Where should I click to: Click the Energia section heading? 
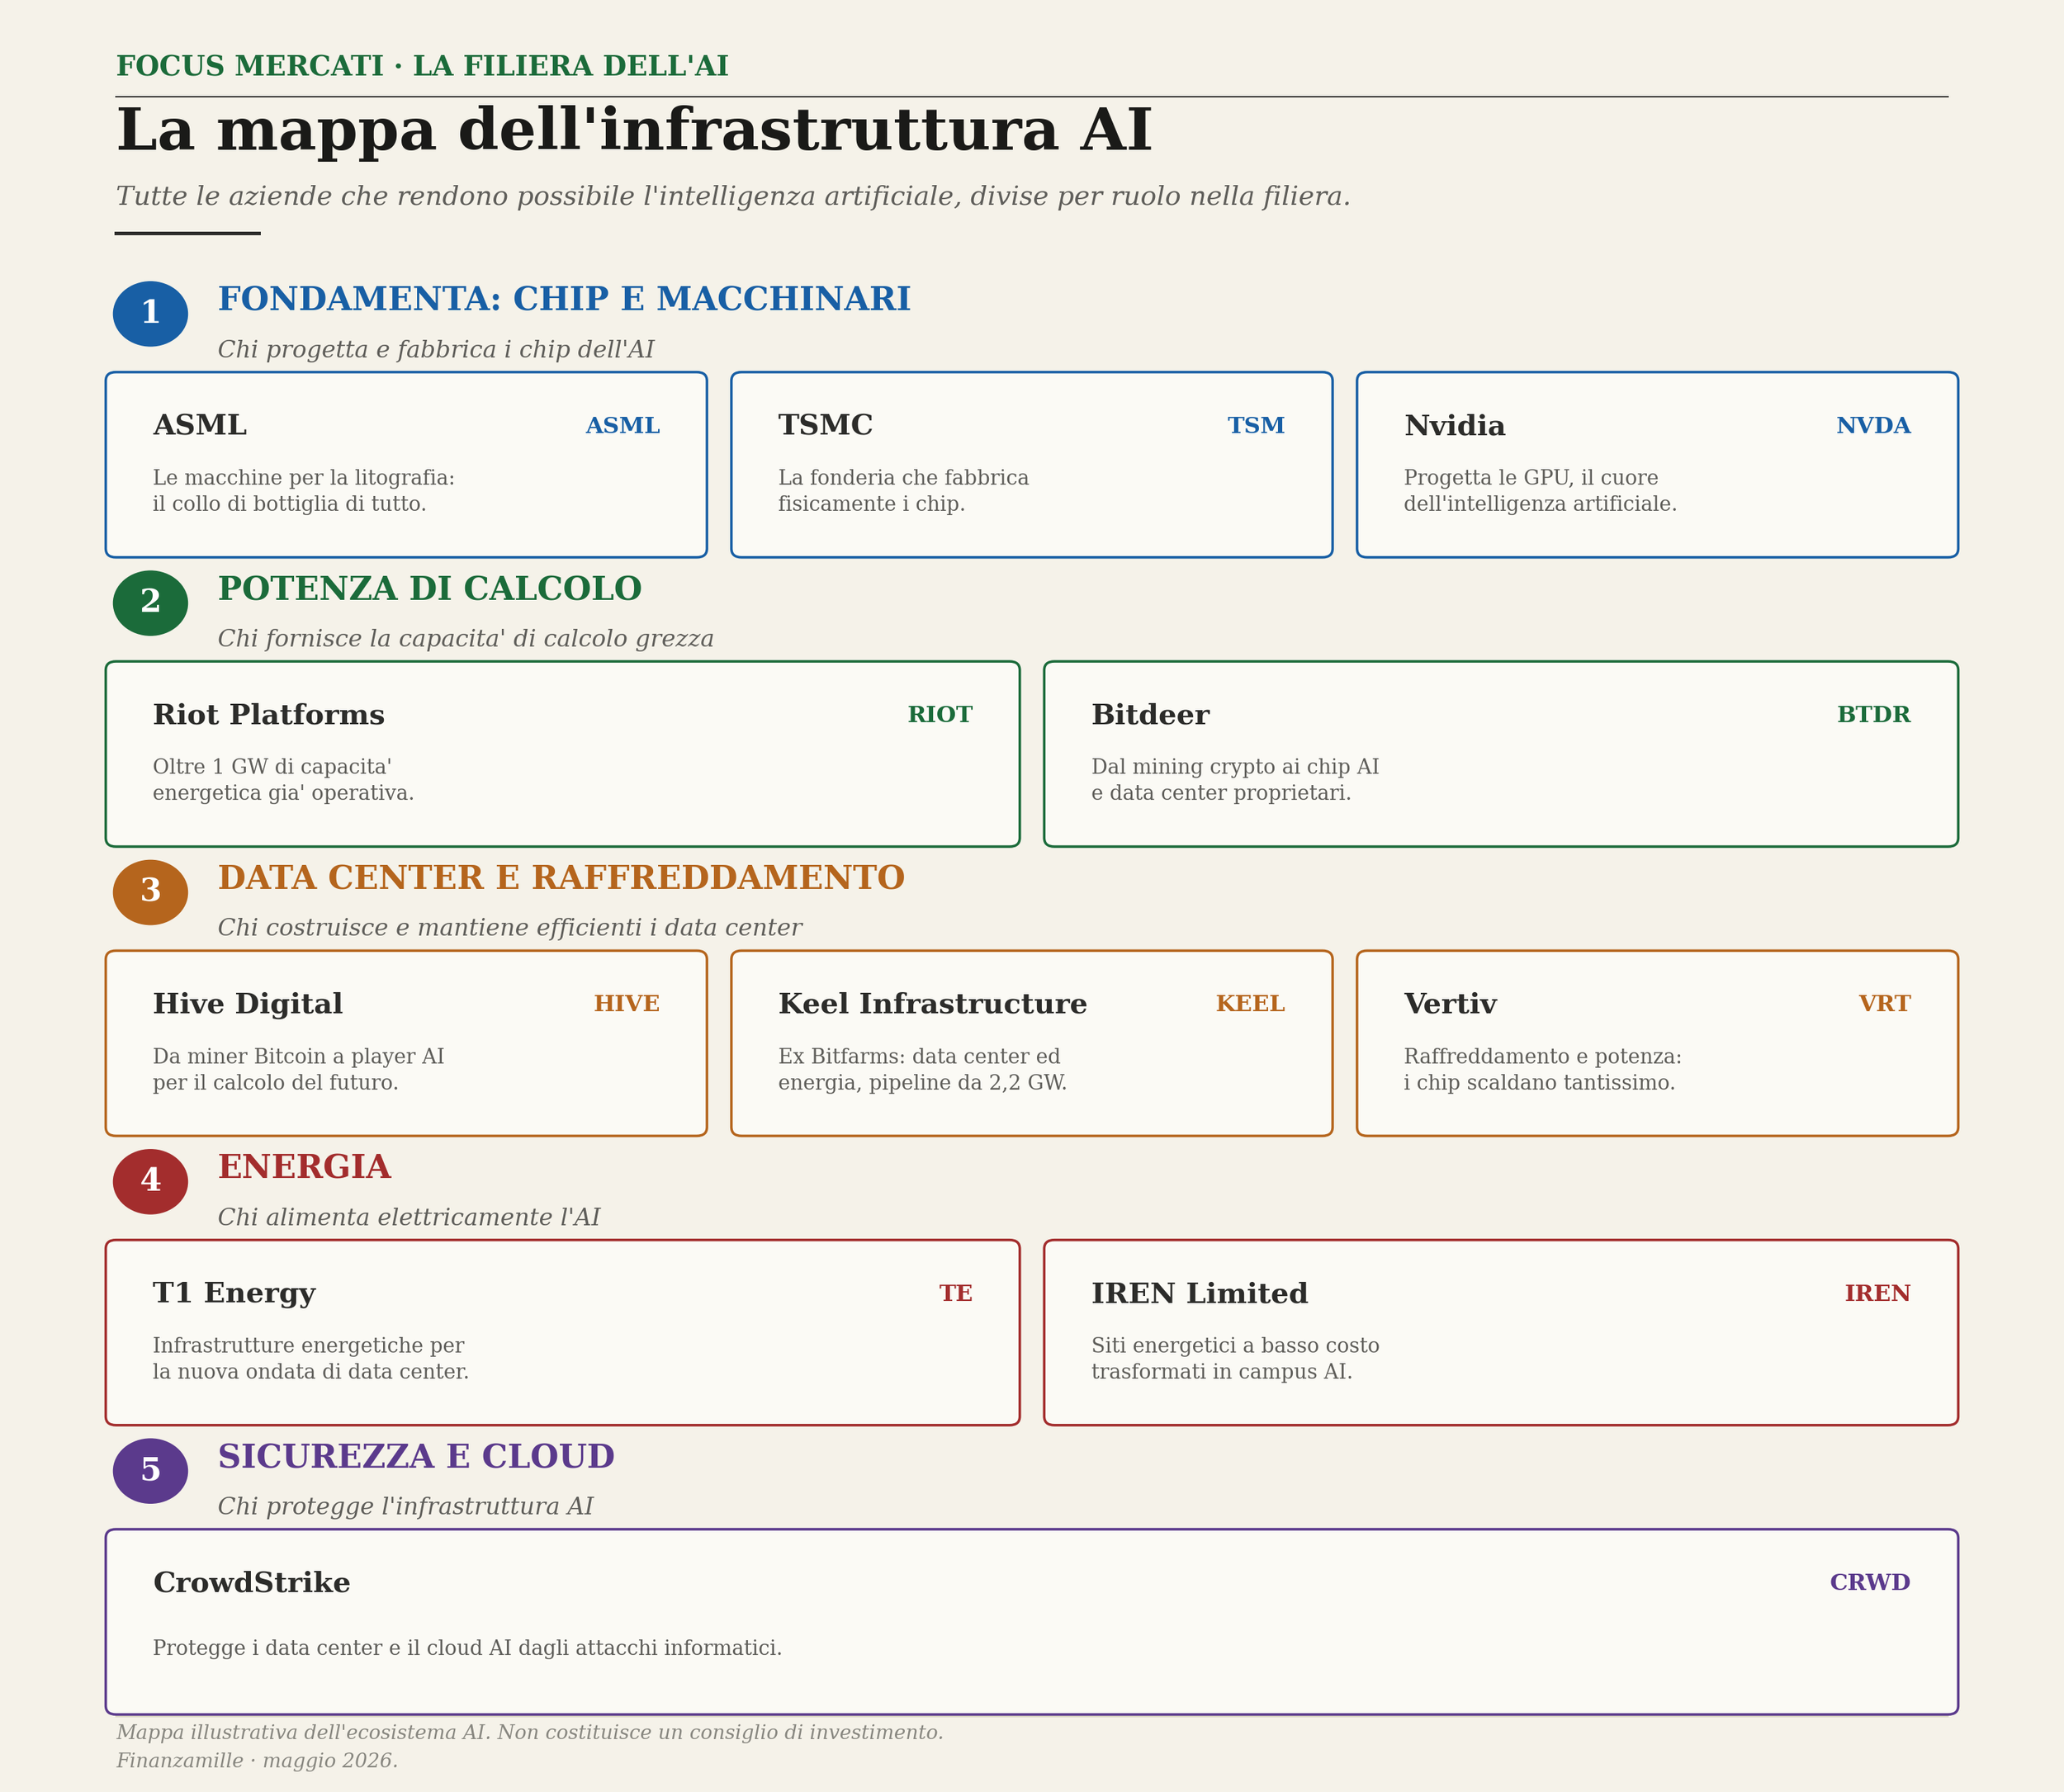[x=304, y=1167]
